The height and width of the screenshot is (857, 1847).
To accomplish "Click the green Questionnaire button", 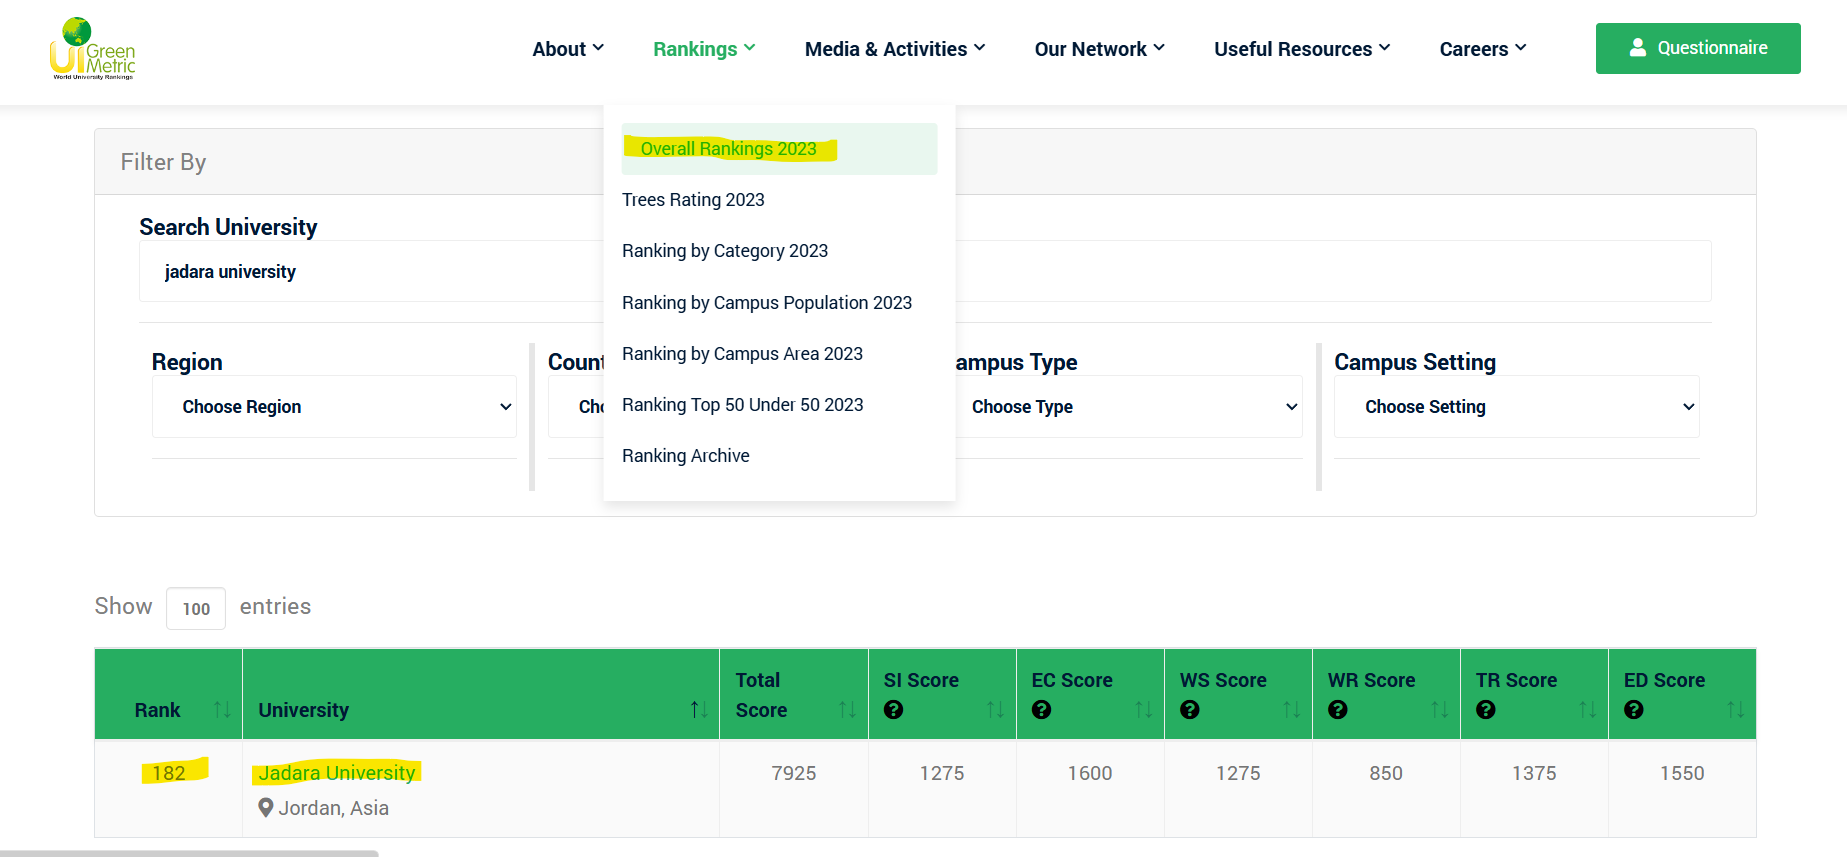I will [1698, 48].
